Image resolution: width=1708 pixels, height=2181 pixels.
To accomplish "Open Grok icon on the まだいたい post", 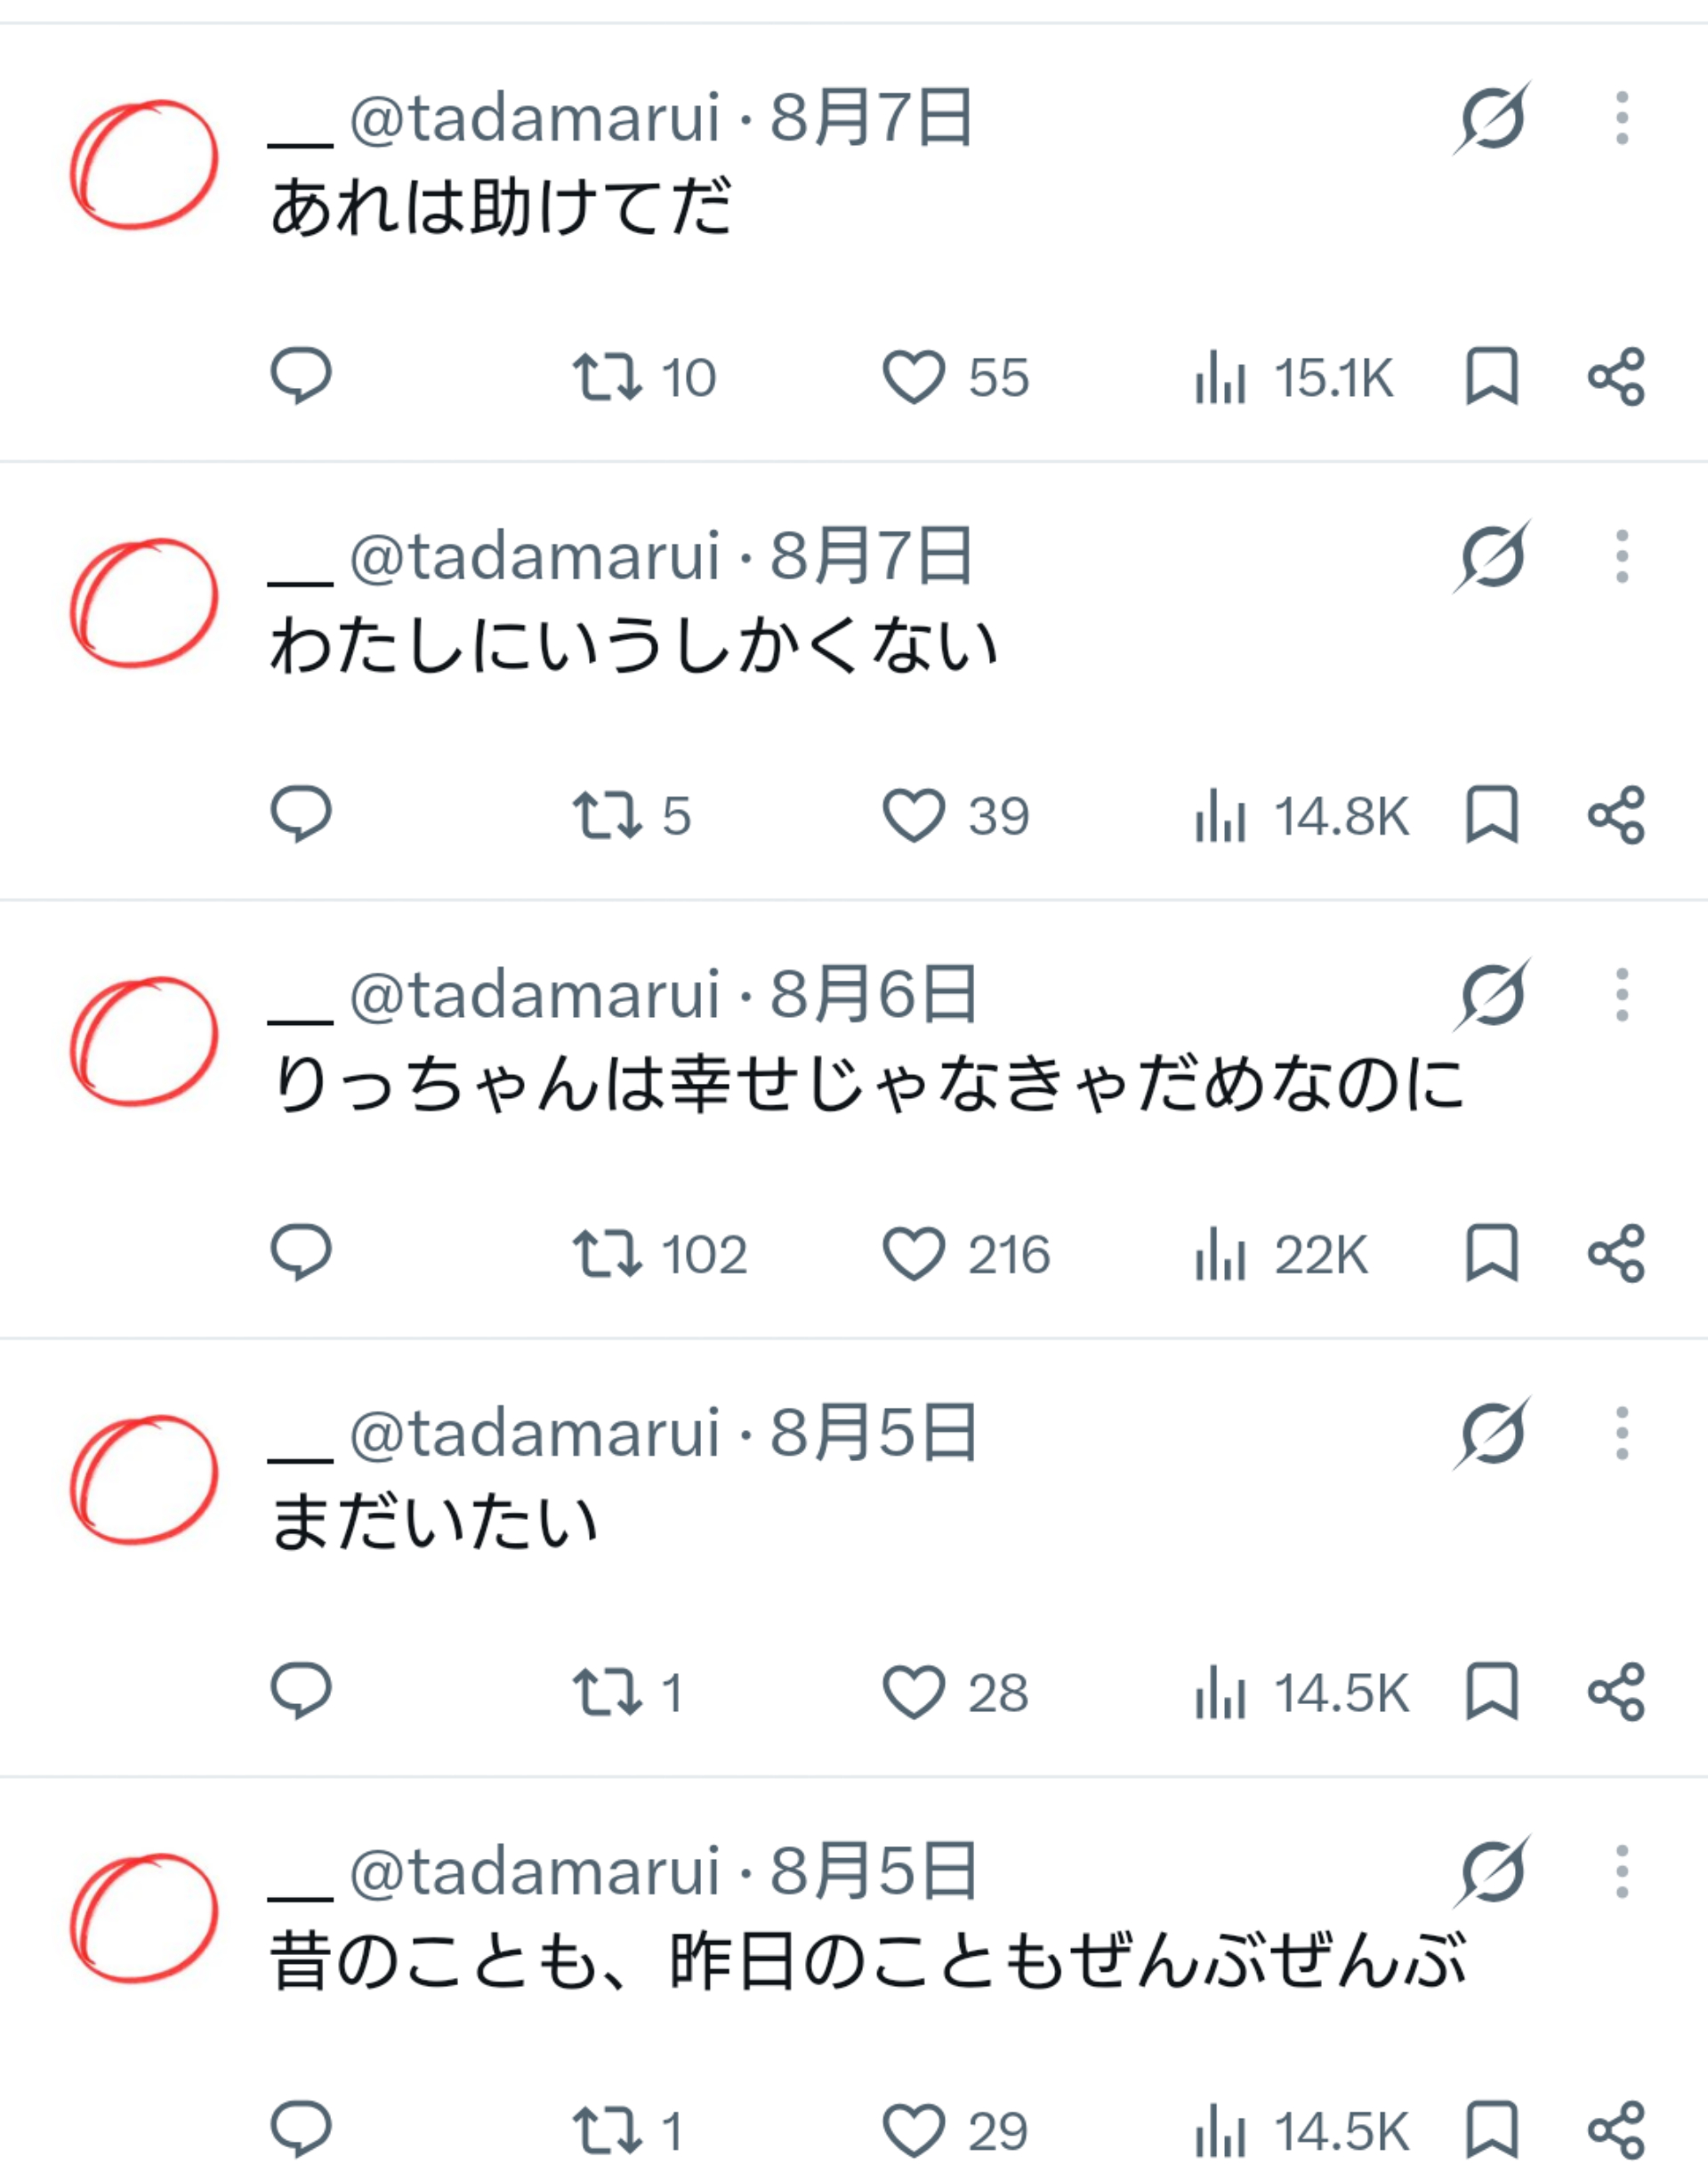I will (1492, 1432).
